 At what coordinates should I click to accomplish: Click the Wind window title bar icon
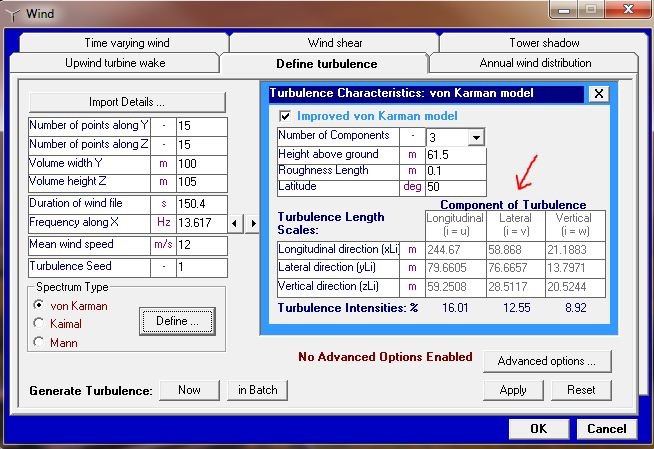13,15
